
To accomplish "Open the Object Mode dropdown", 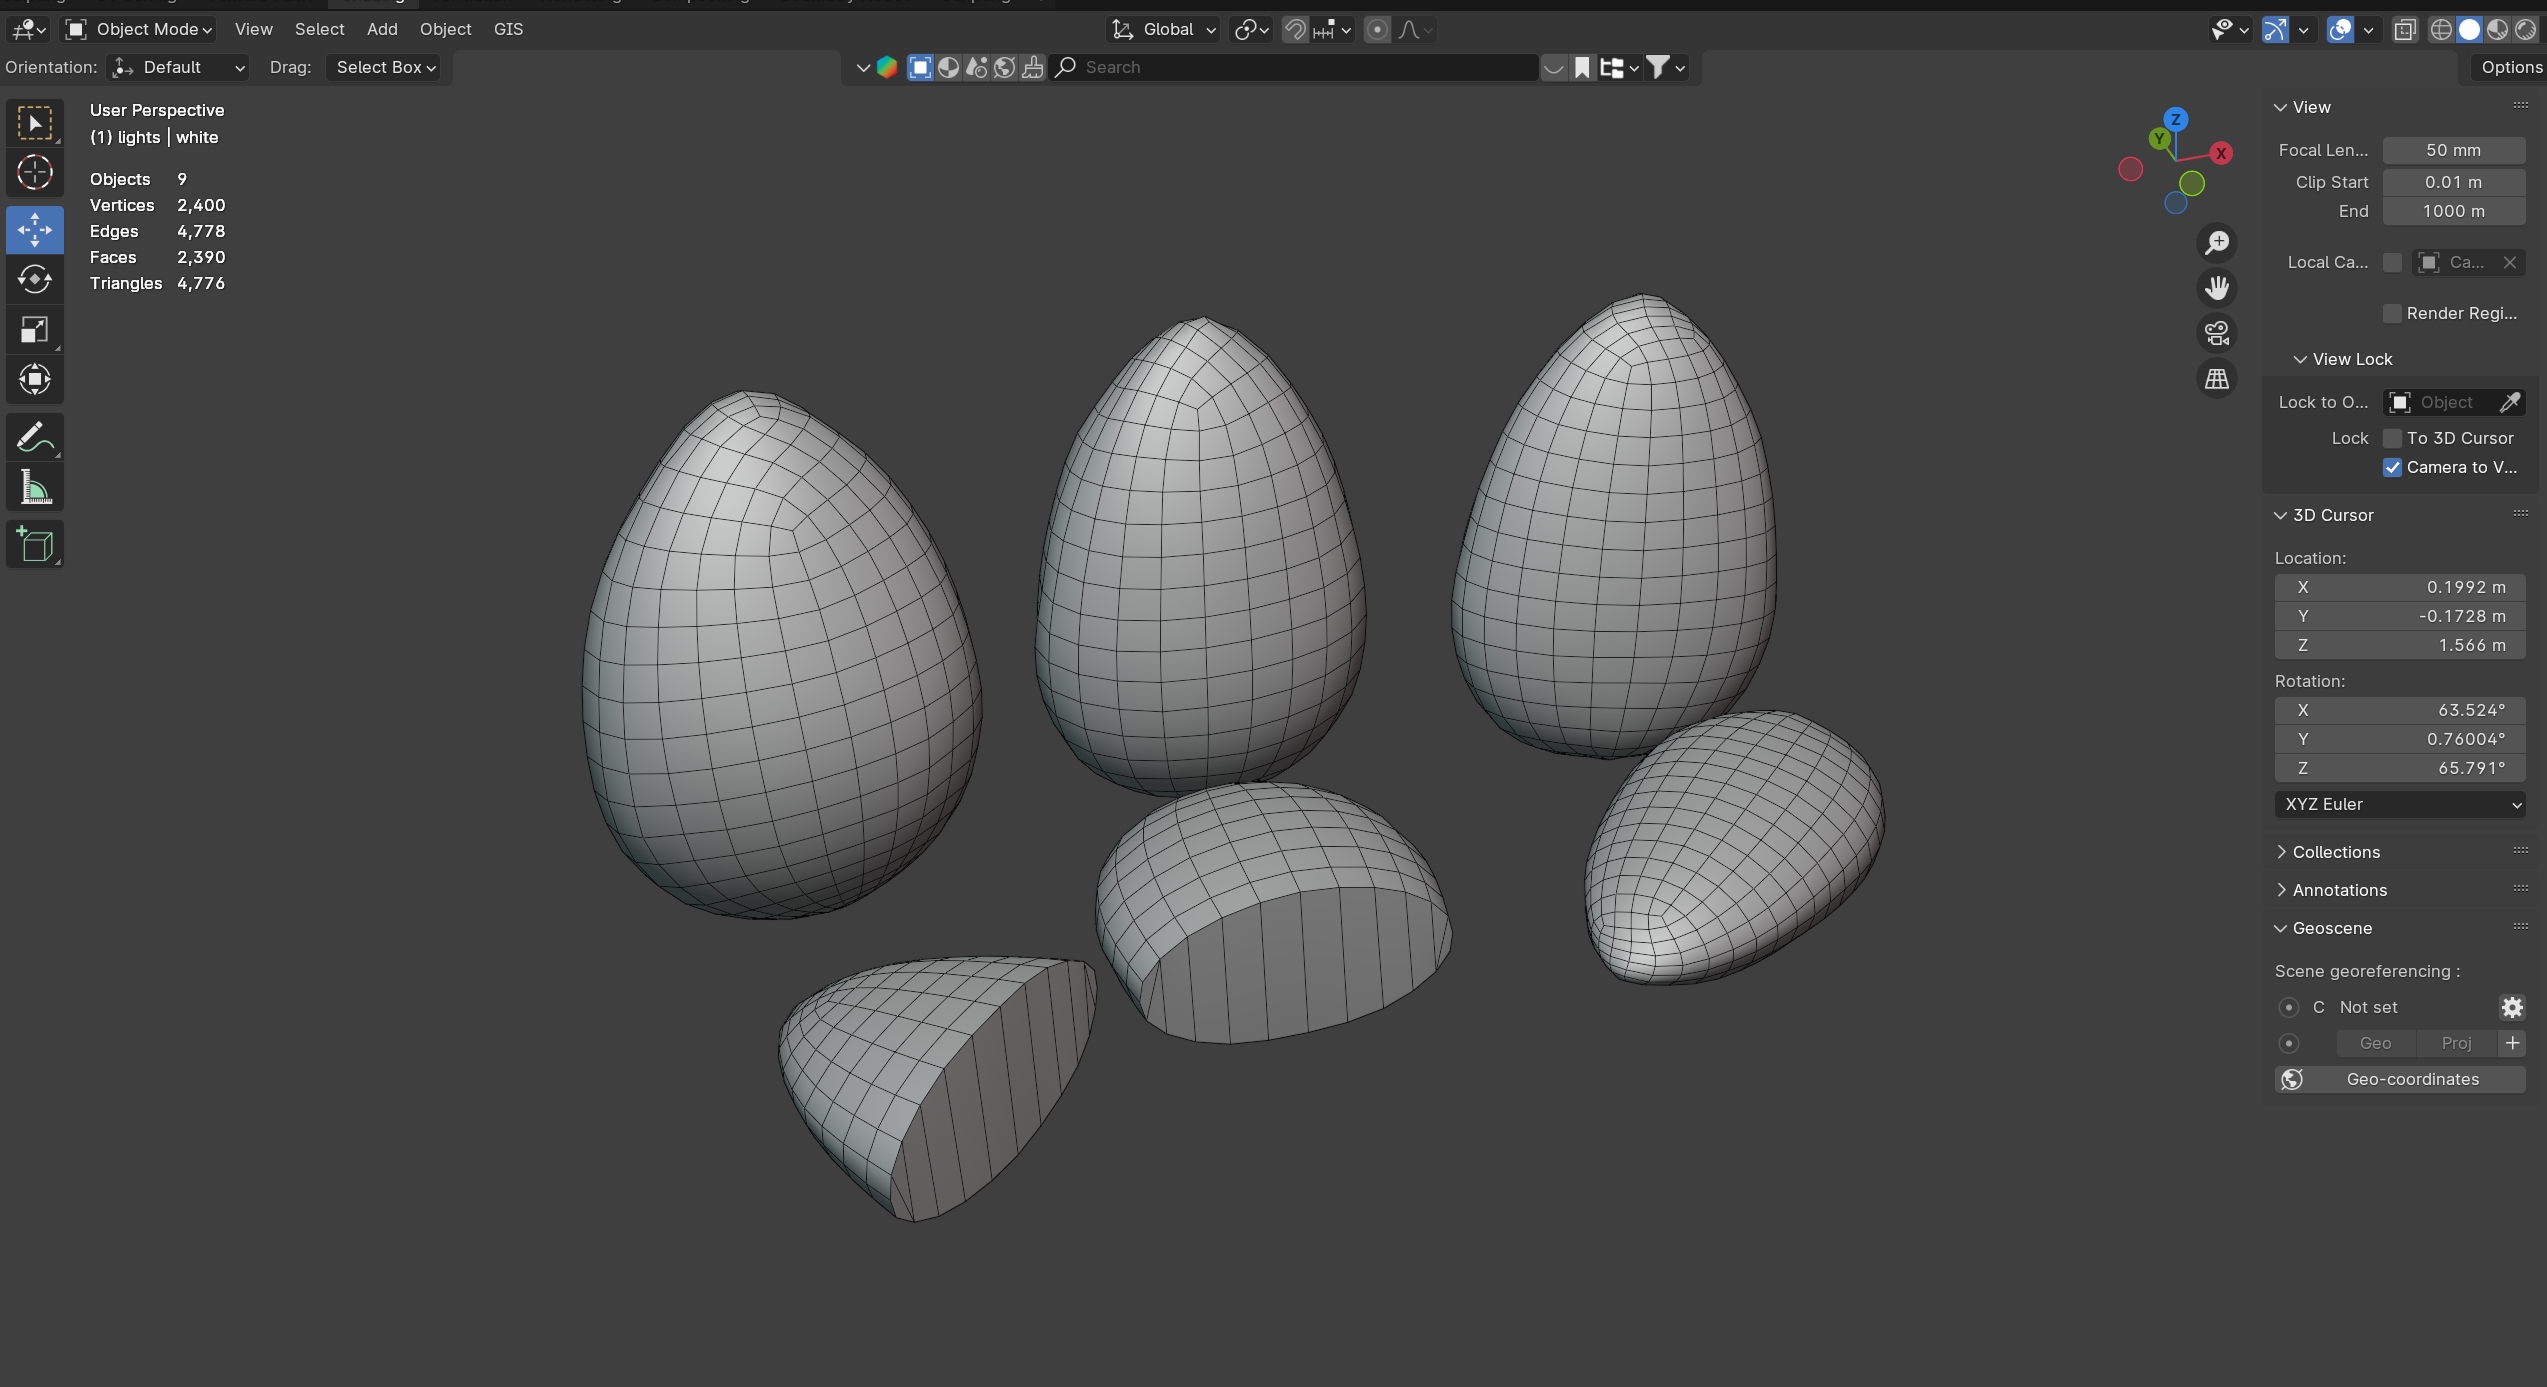I will [140, 29].
